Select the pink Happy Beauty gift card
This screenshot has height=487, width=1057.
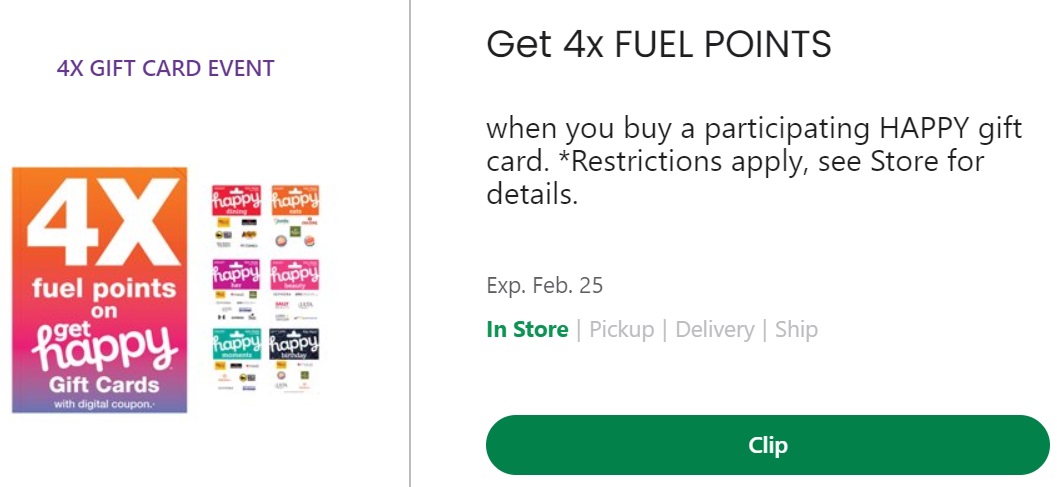pos(295,287)
